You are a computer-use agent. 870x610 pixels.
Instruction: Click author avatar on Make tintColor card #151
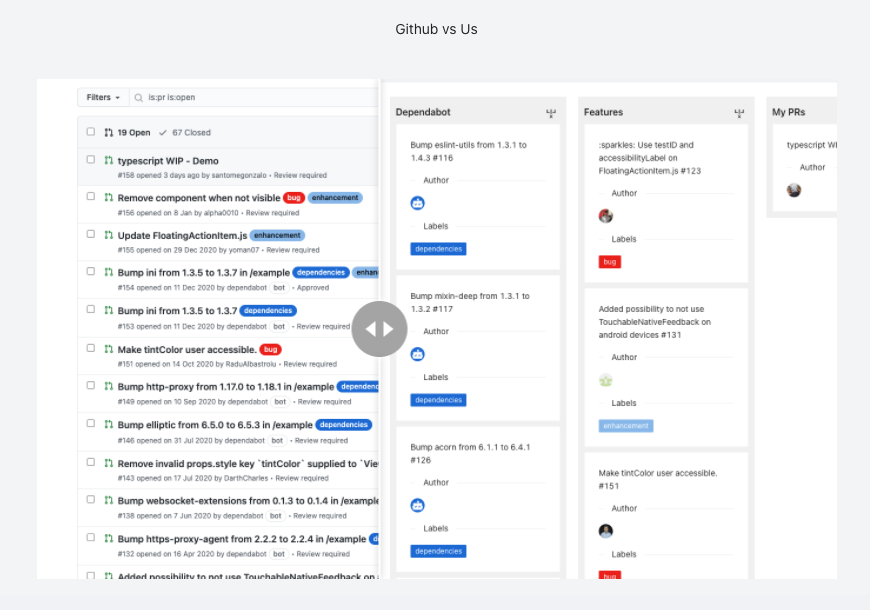click(x=606, y=531)
